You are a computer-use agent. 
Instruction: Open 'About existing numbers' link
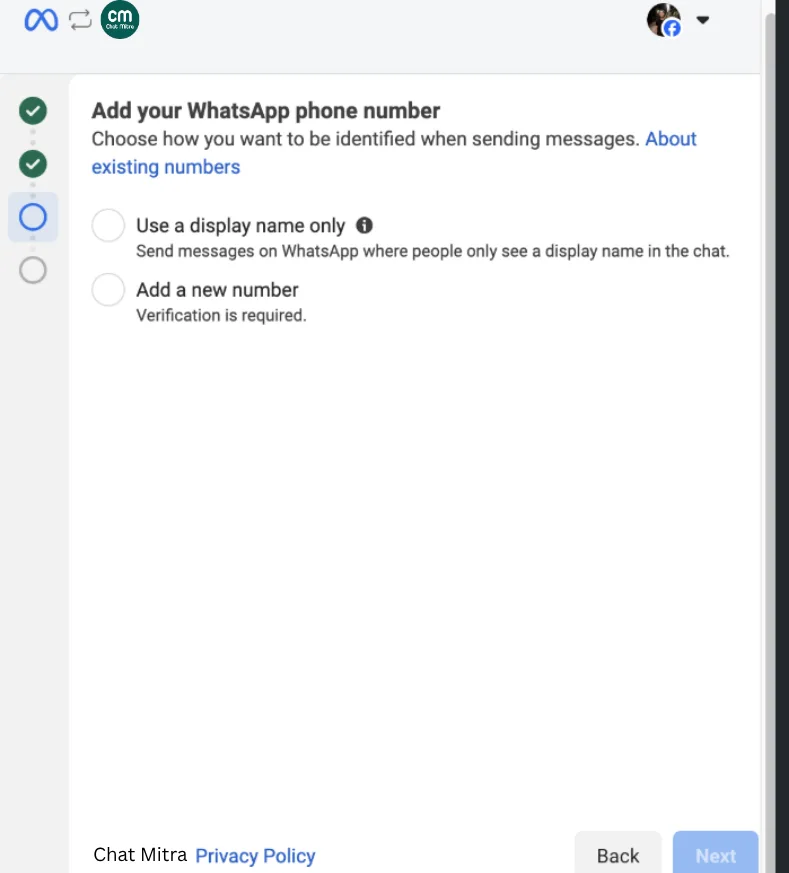tap(394, 153)
